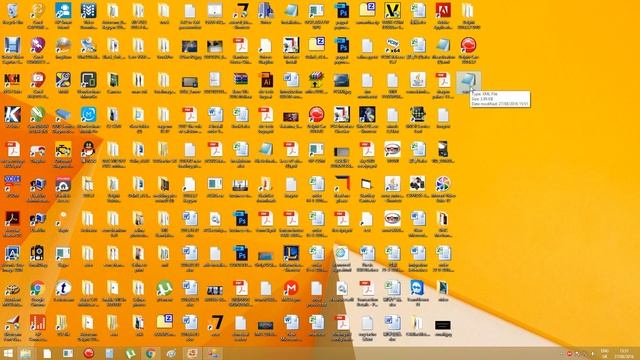Launch the red camera shield shortcut

pos(38,81)
